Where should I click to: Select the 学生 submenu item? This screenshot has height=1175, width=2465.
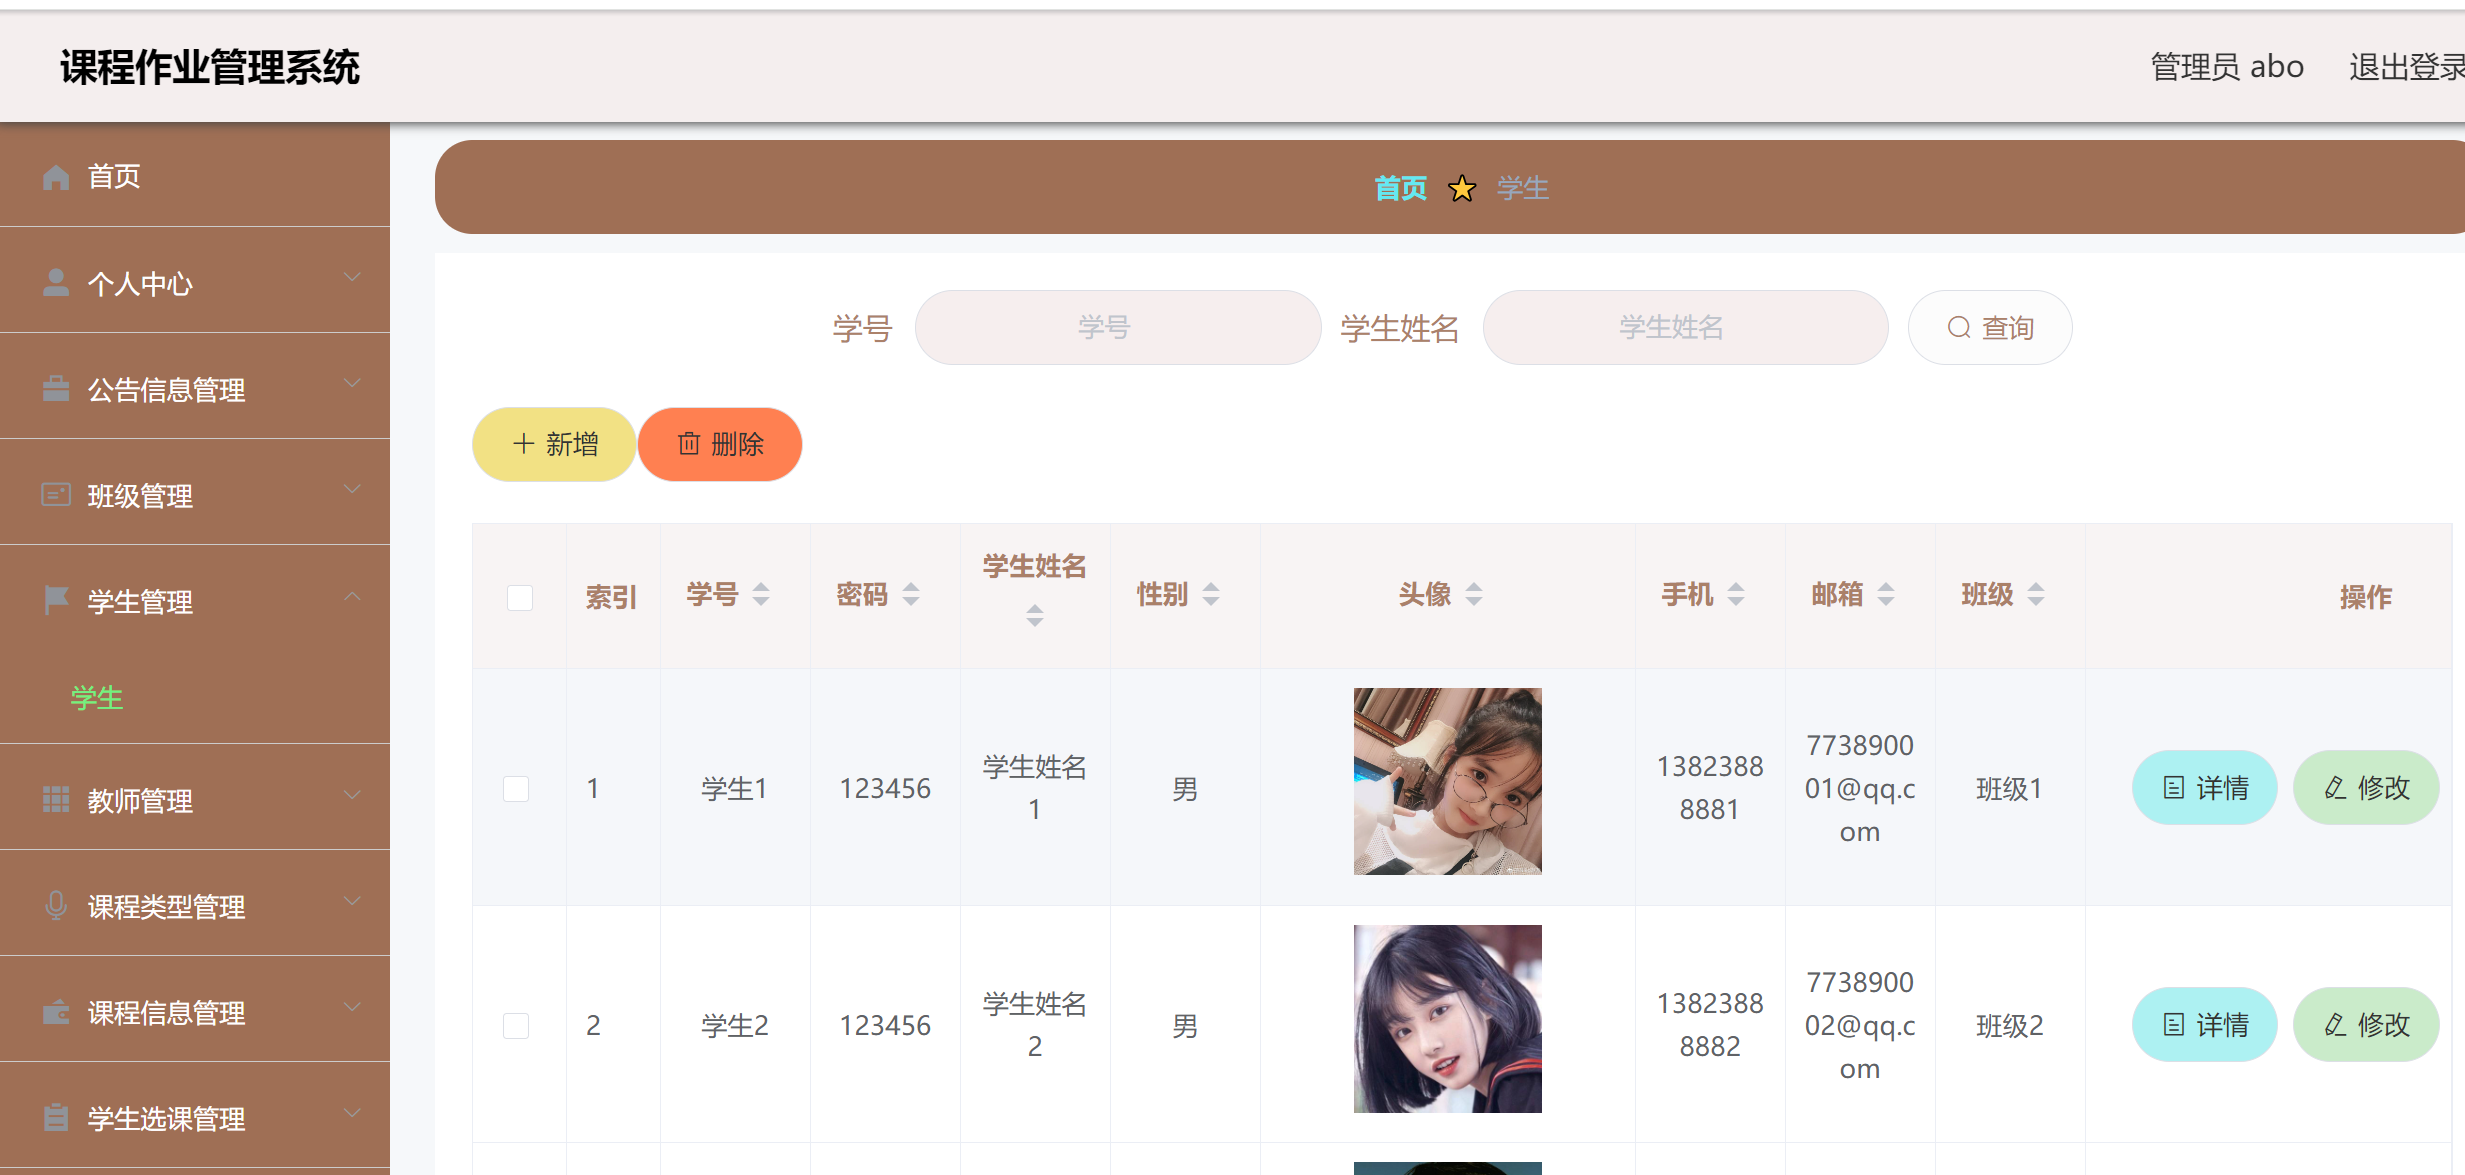click(97, 697)
